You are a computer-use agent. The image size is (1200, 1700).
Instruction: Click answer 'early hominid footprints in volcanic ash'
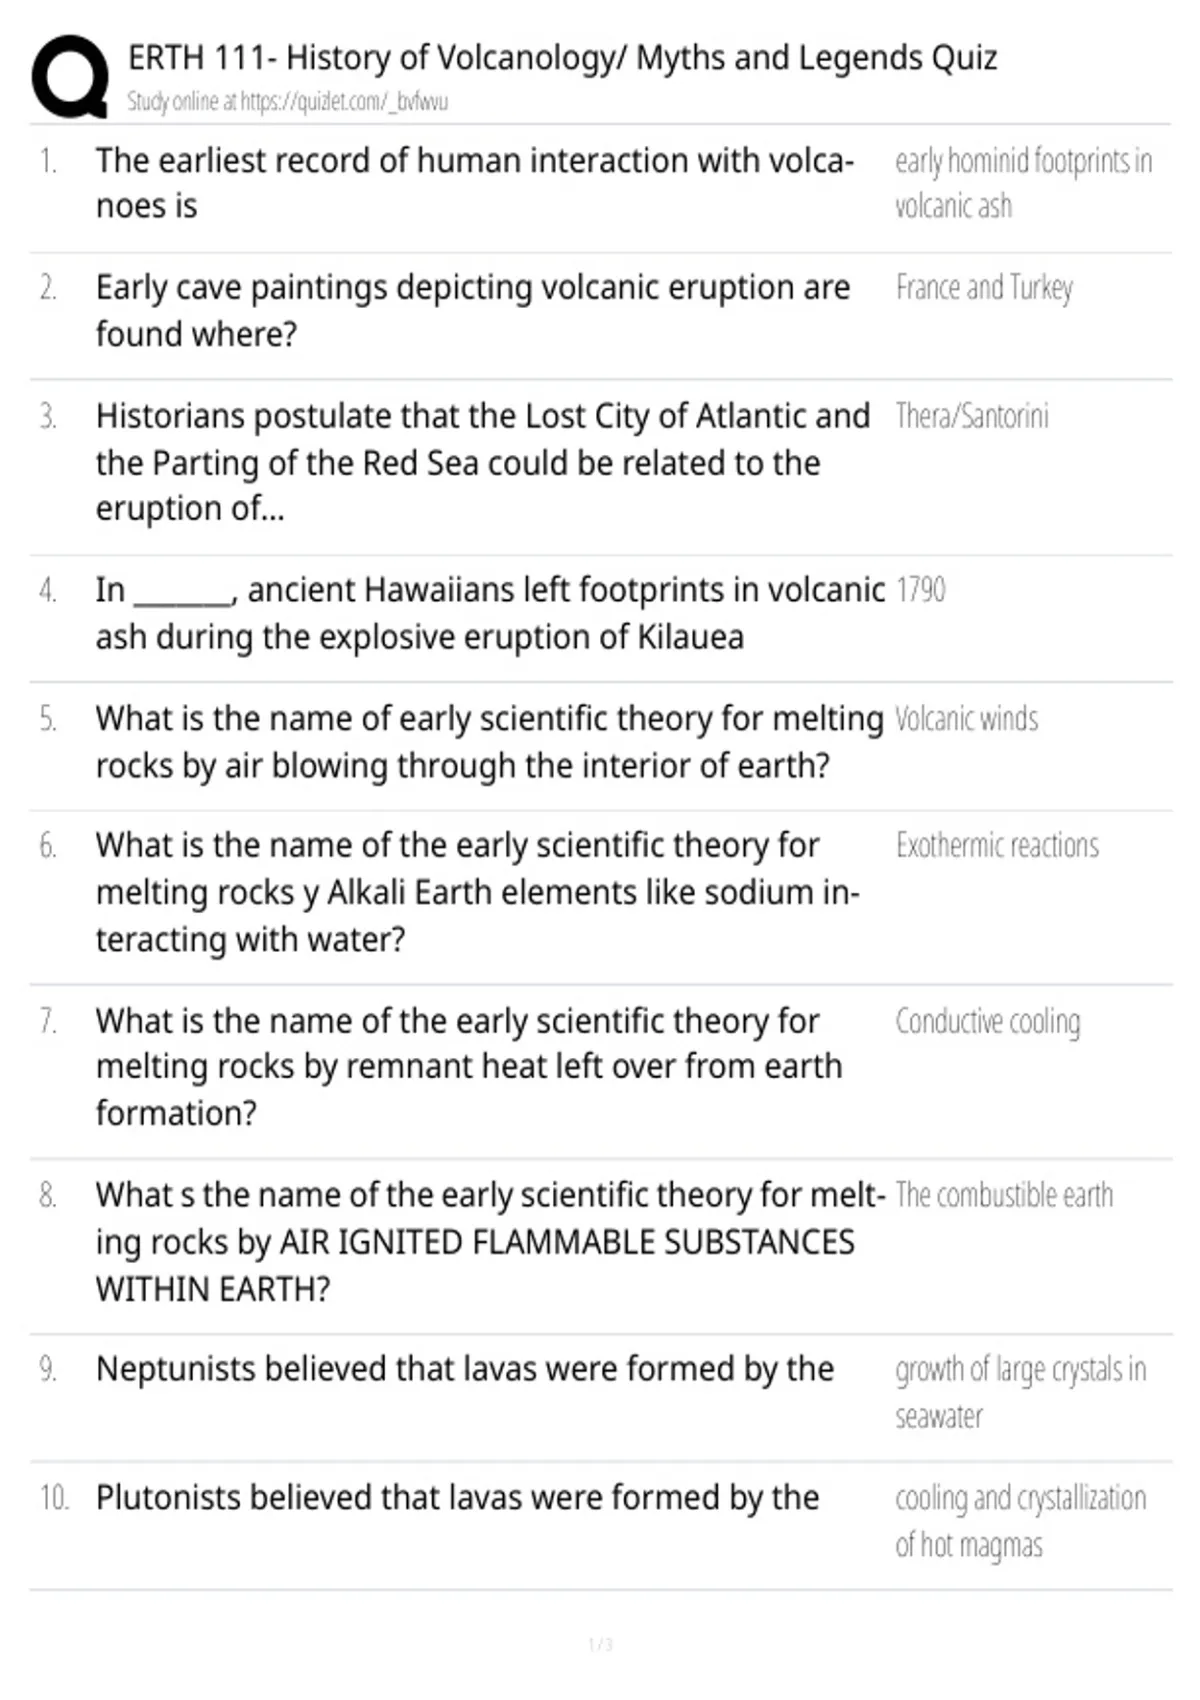click(1023, 183)
